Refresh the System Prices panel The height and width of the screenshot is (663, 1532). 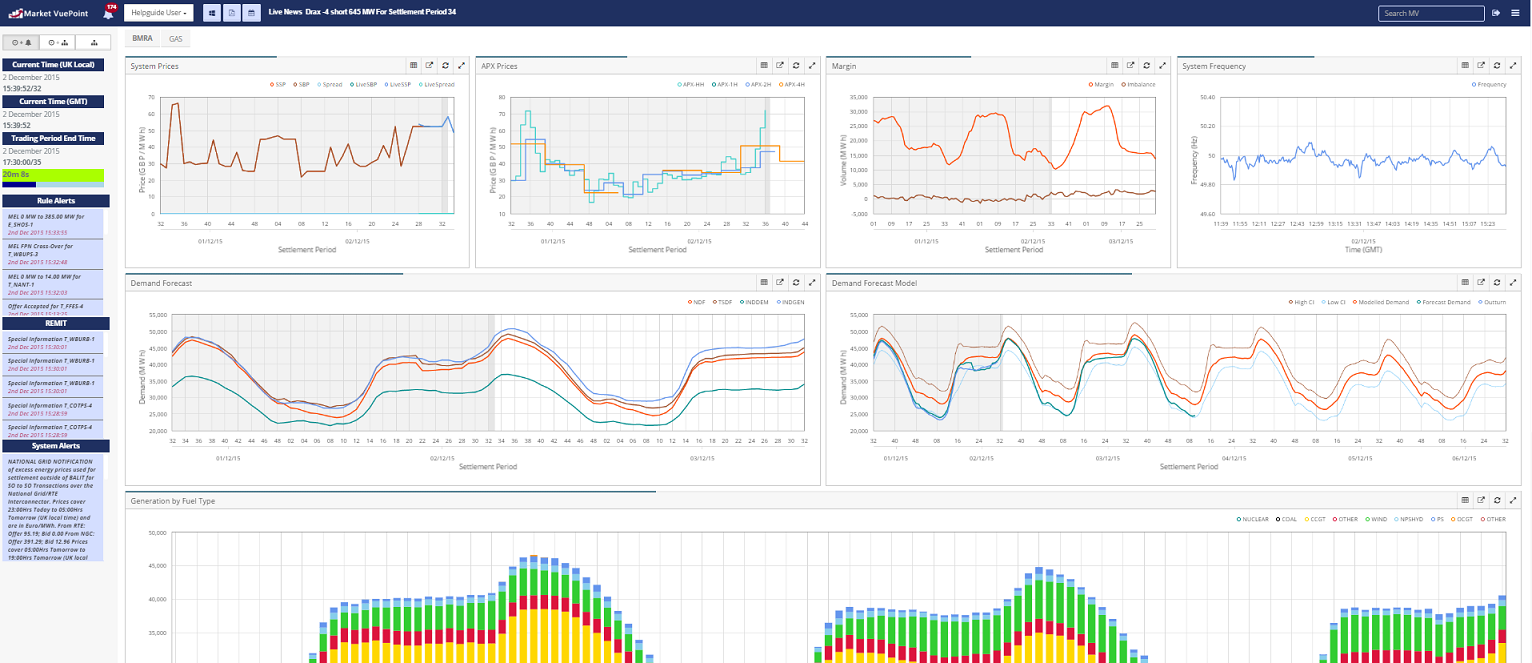coord(445,65)
